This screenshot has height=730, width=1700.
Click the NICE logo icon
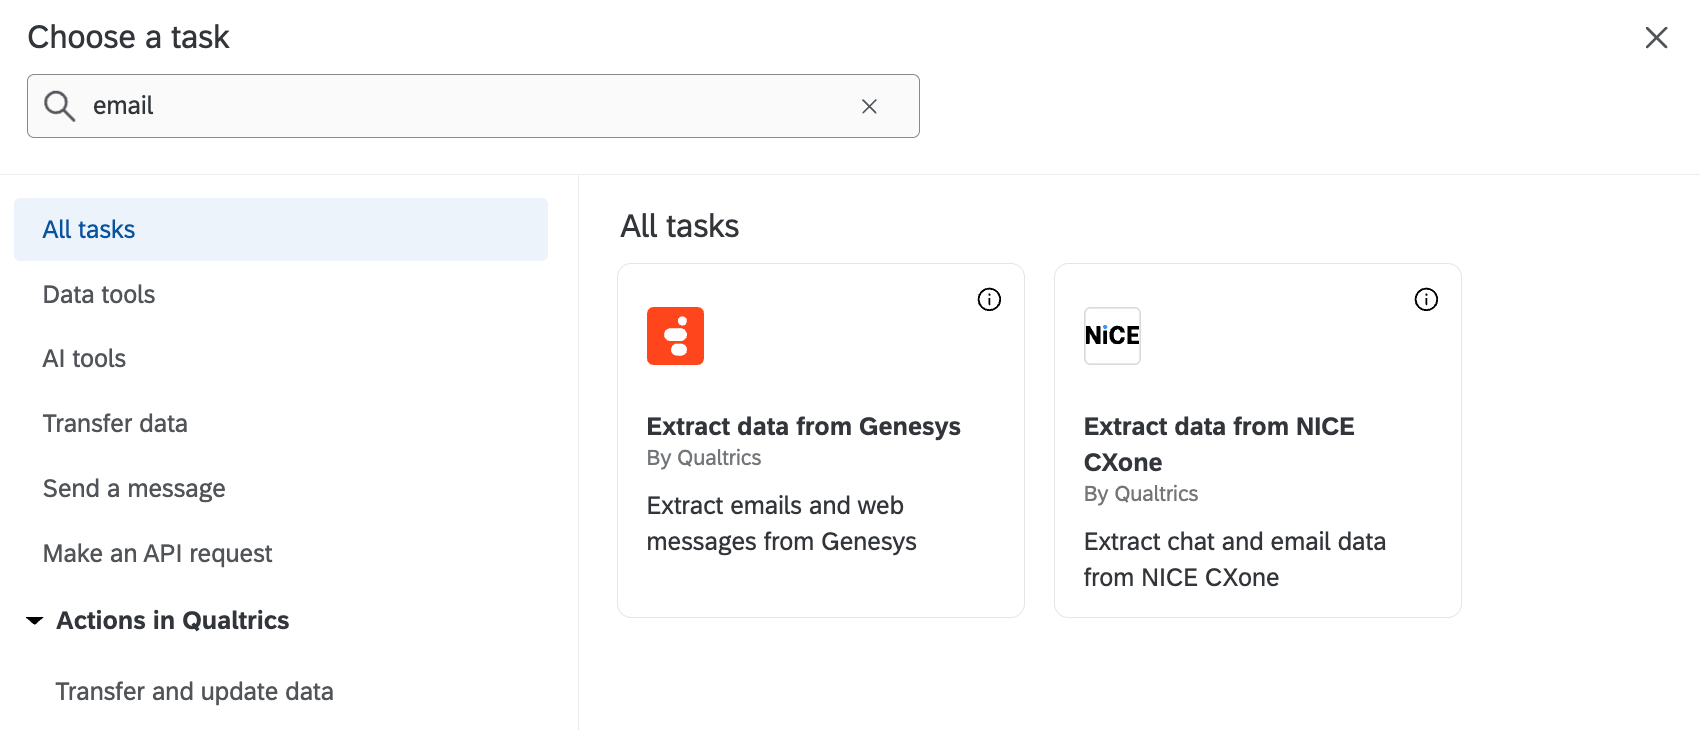coord(1112,336)
